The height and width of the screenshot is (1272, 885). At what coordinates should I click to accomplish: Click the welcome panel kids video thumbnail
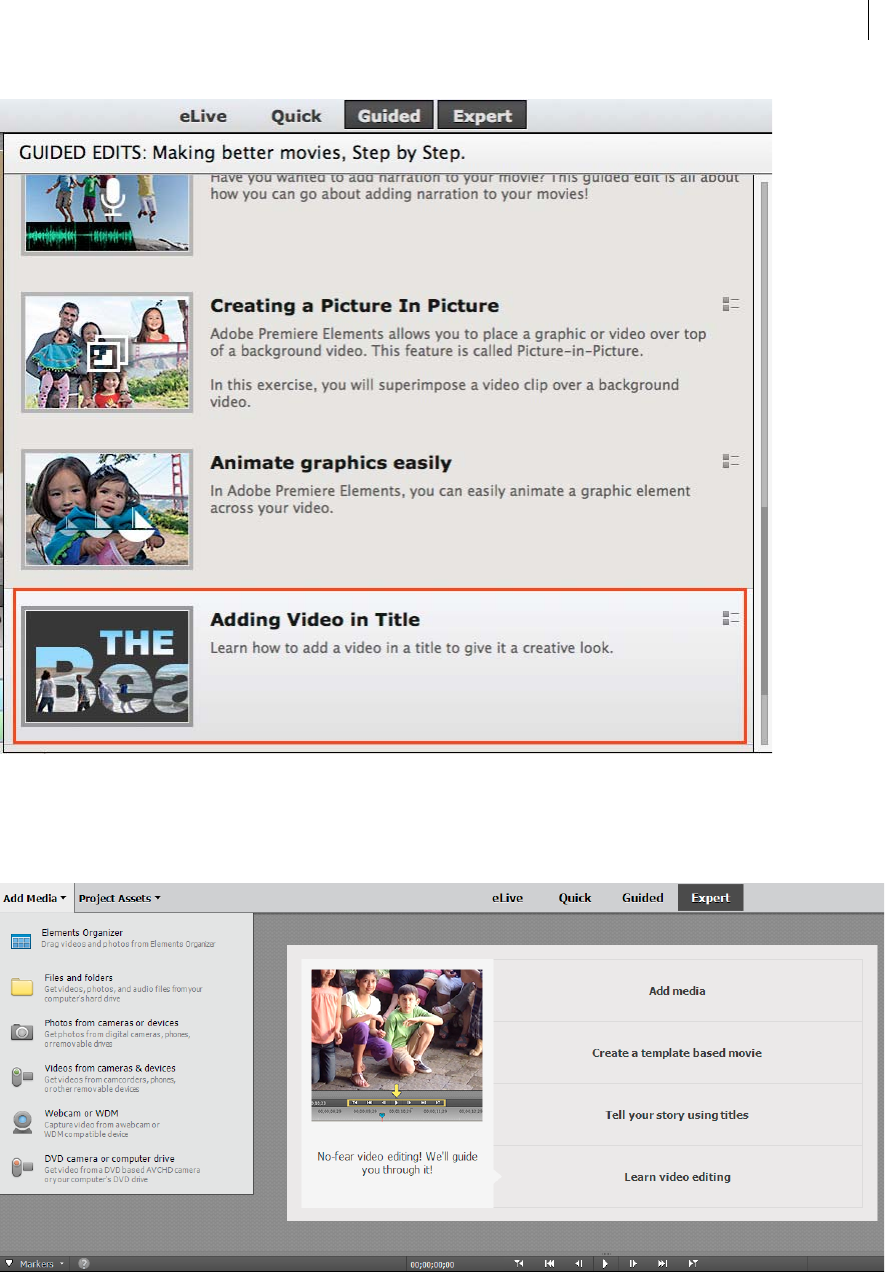396,1044
